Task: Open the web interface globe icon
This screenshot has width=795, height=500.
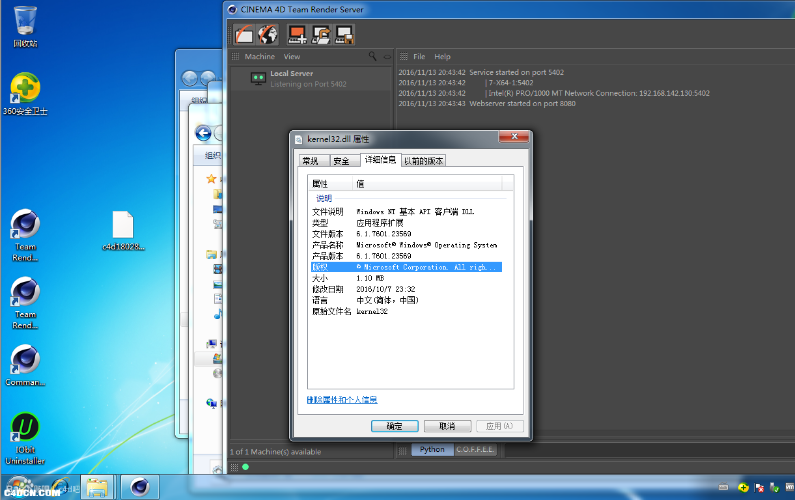Action: tap(267, 34)
